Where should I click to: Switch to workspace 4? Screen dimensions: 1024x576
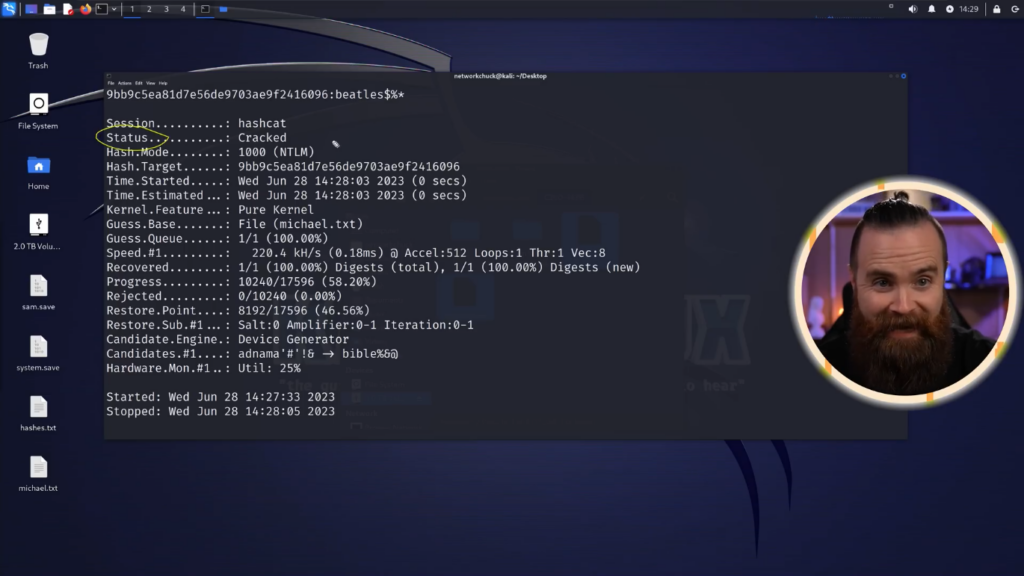coord(183,9)
